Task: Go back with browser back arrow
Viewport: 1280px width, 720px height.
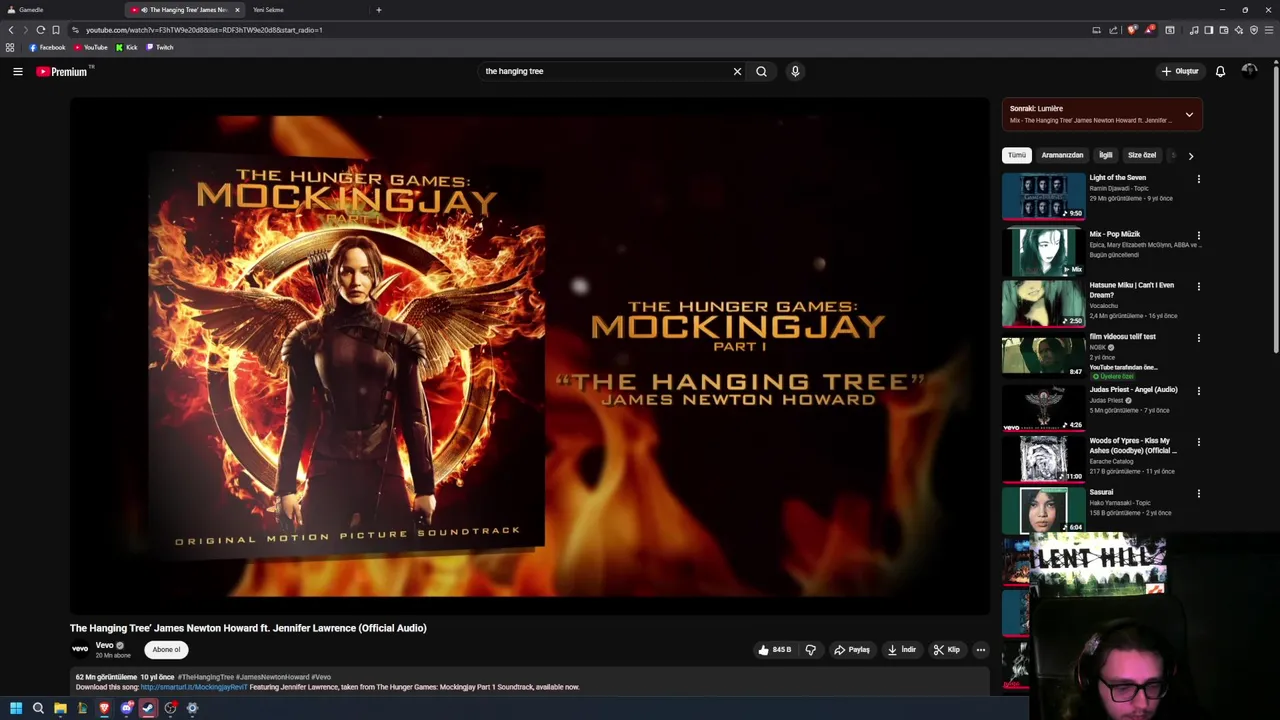Action: [x=11, y=30]
